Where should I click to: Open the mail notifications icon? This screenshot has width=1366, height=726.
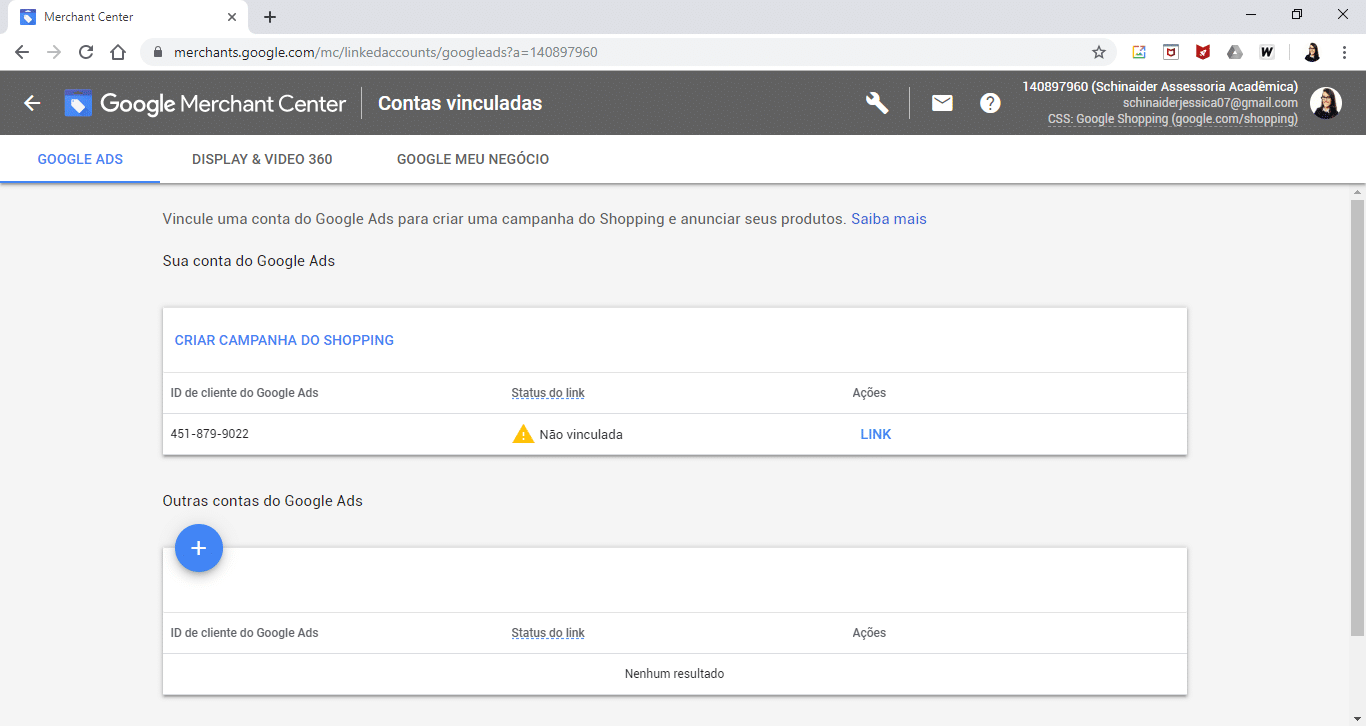pyautogui.click(x=942, y=103)
